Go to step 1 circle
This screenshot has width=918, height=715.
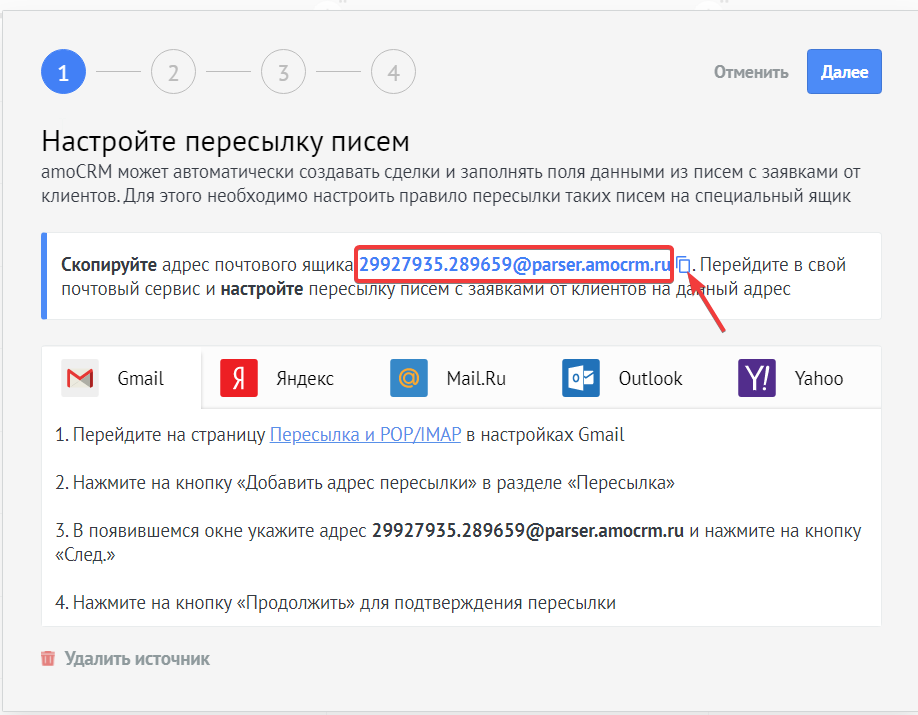(x=63, y=72)
